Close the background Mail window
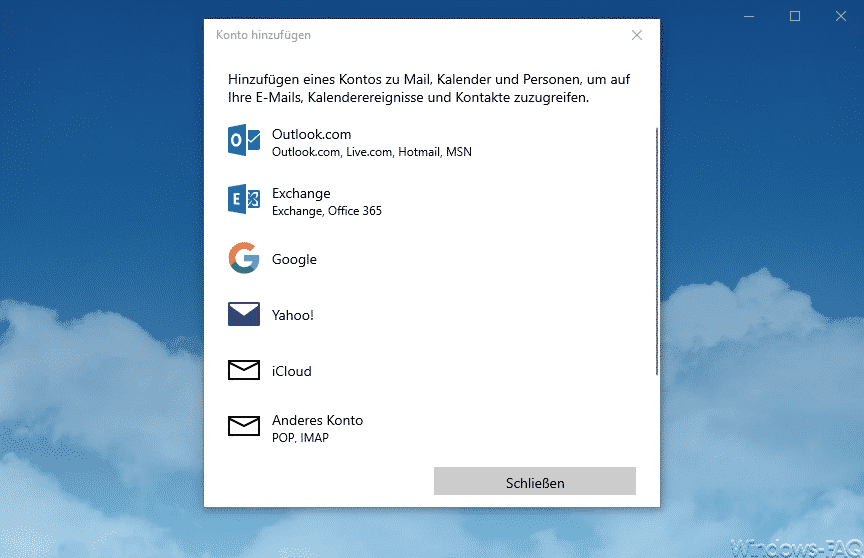The image size is (864, 558). 841,17
